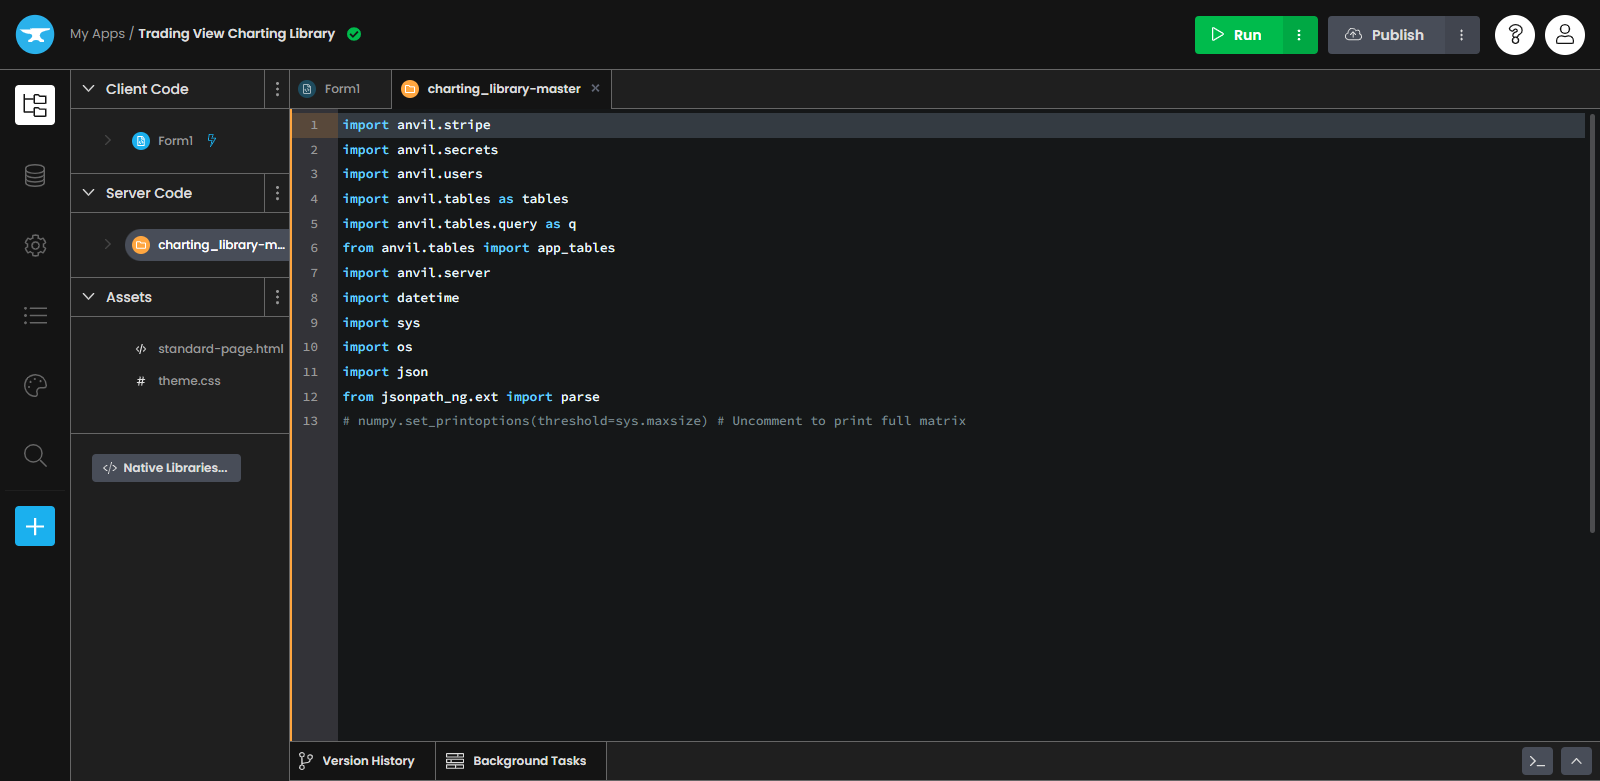Open the Data Tables database icon
This screenshot has height=781, width=1600.
(x=35, y=176)
